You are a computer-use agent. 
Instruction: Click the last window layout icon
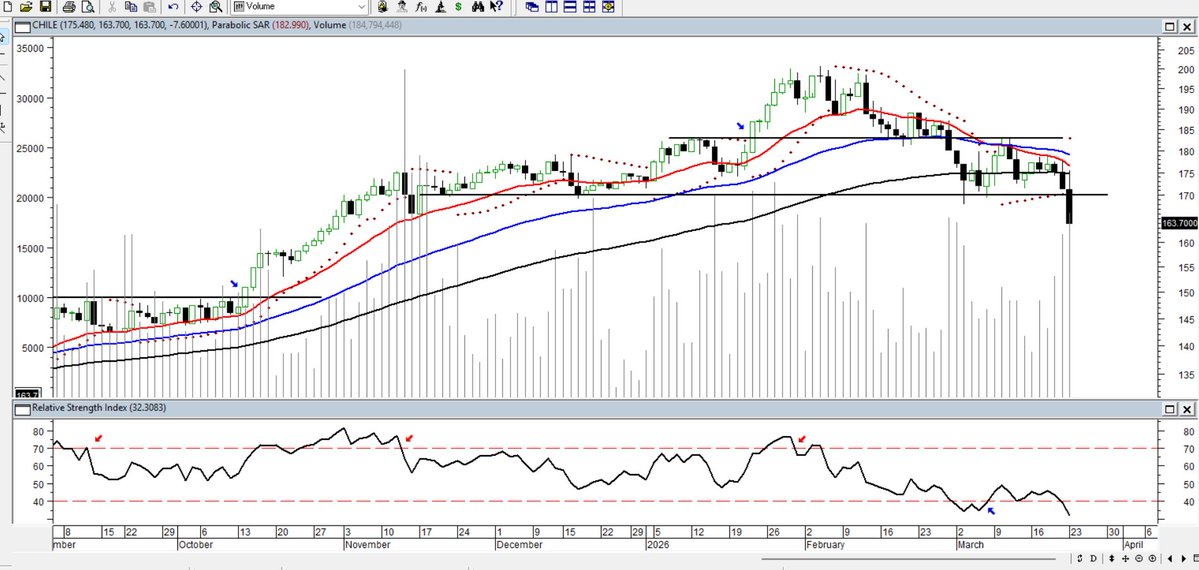[x=608, y=7]
